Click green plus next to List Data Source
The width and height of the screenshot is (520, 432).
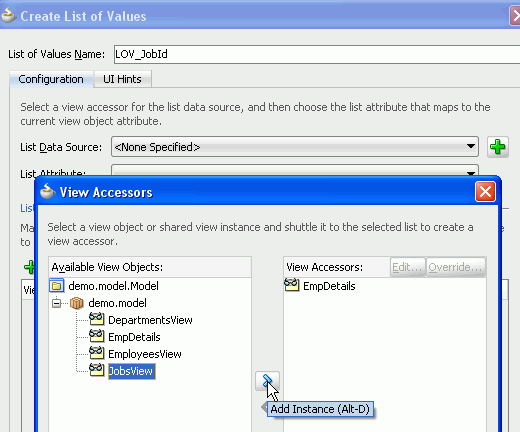(x=498, y=147)
